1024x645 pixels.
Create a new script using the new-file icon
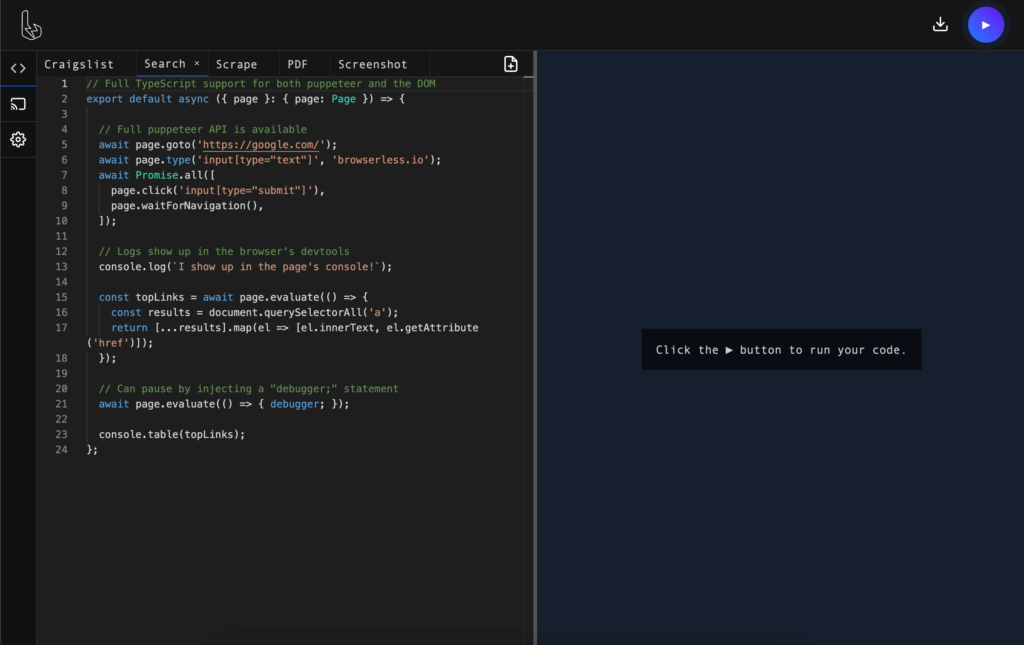pos(511,63)
